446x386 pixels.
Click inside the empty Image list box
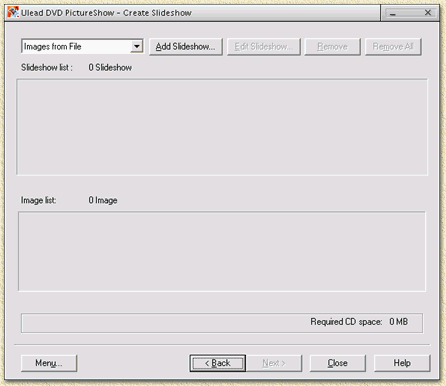point(222,251)
